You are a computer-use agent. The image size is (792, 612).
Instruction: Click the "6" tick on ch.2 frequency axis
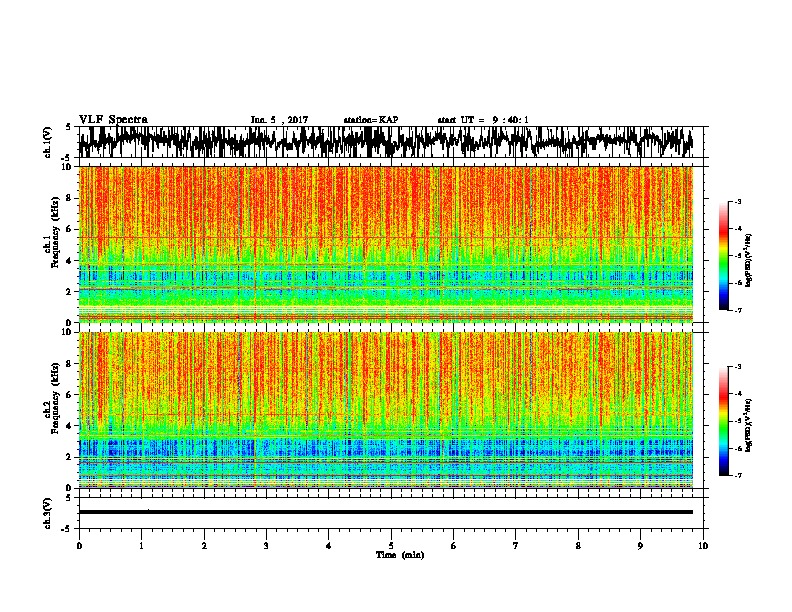point(70,395)
